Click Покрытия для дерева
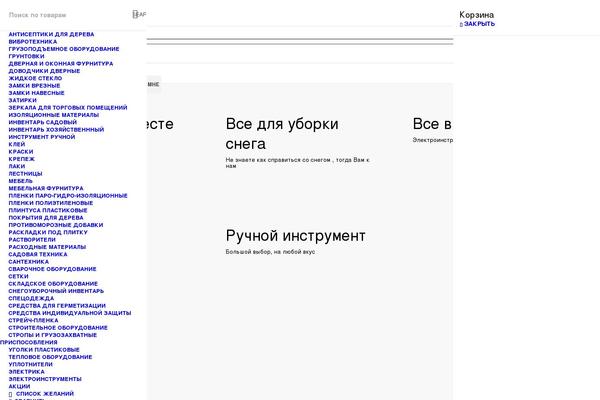Screen dimensions: 600x400 click(x=46, y=217)
